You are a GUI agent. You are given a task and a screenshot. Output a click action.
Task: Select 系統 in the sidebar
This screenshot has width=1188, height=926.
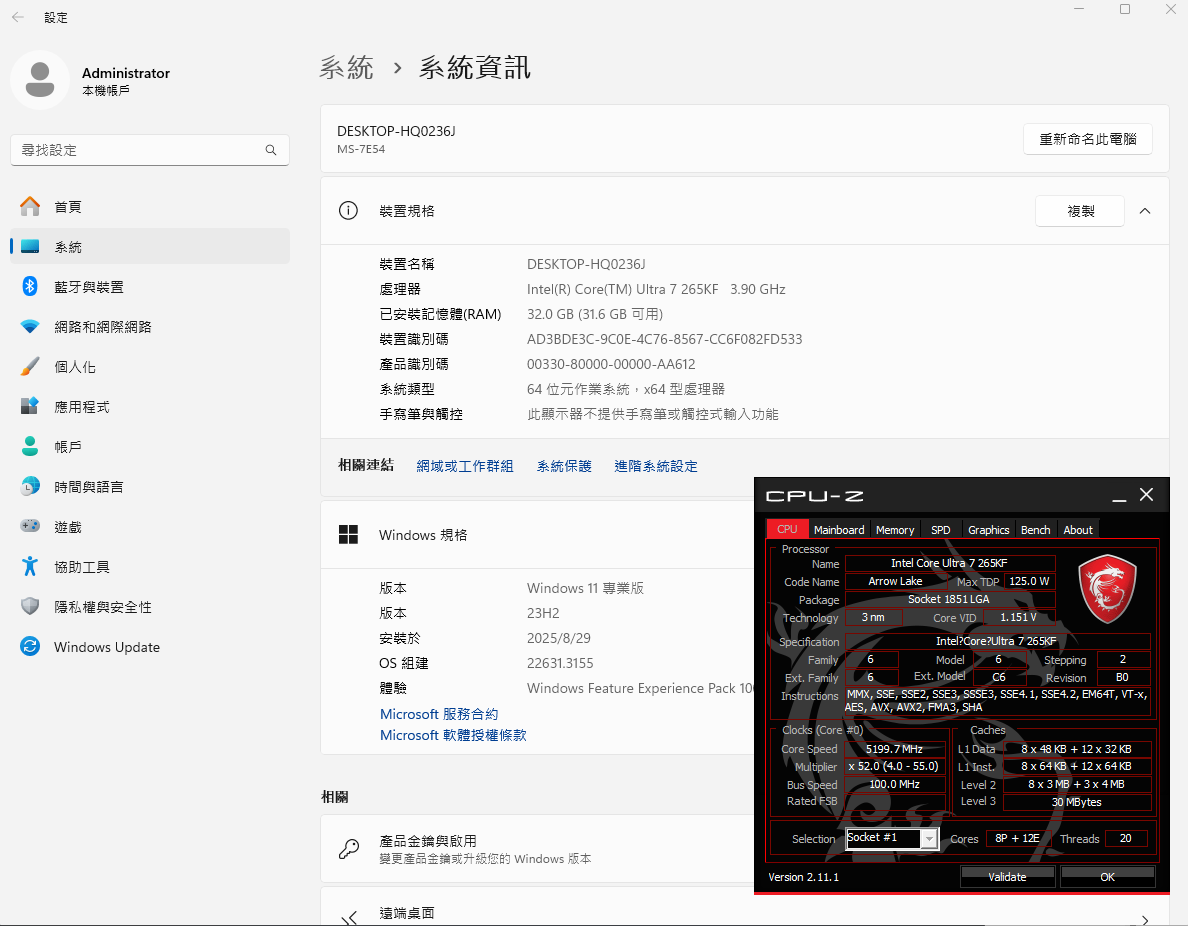click(150, 246)
